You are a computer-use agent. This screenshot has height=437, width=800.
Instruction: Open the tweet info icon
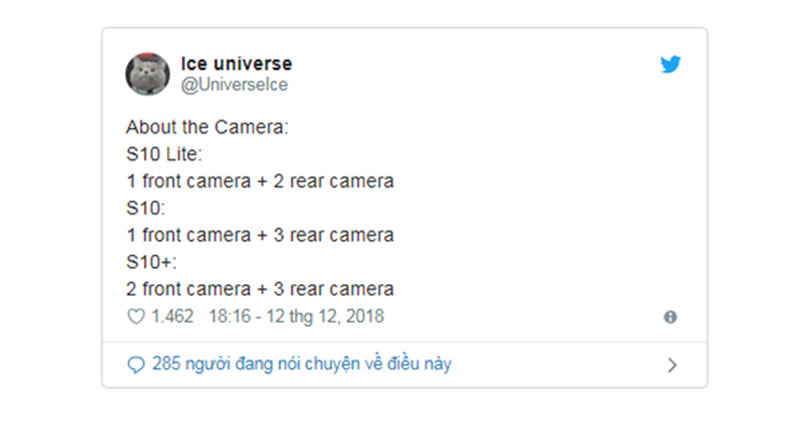(670, 317)
